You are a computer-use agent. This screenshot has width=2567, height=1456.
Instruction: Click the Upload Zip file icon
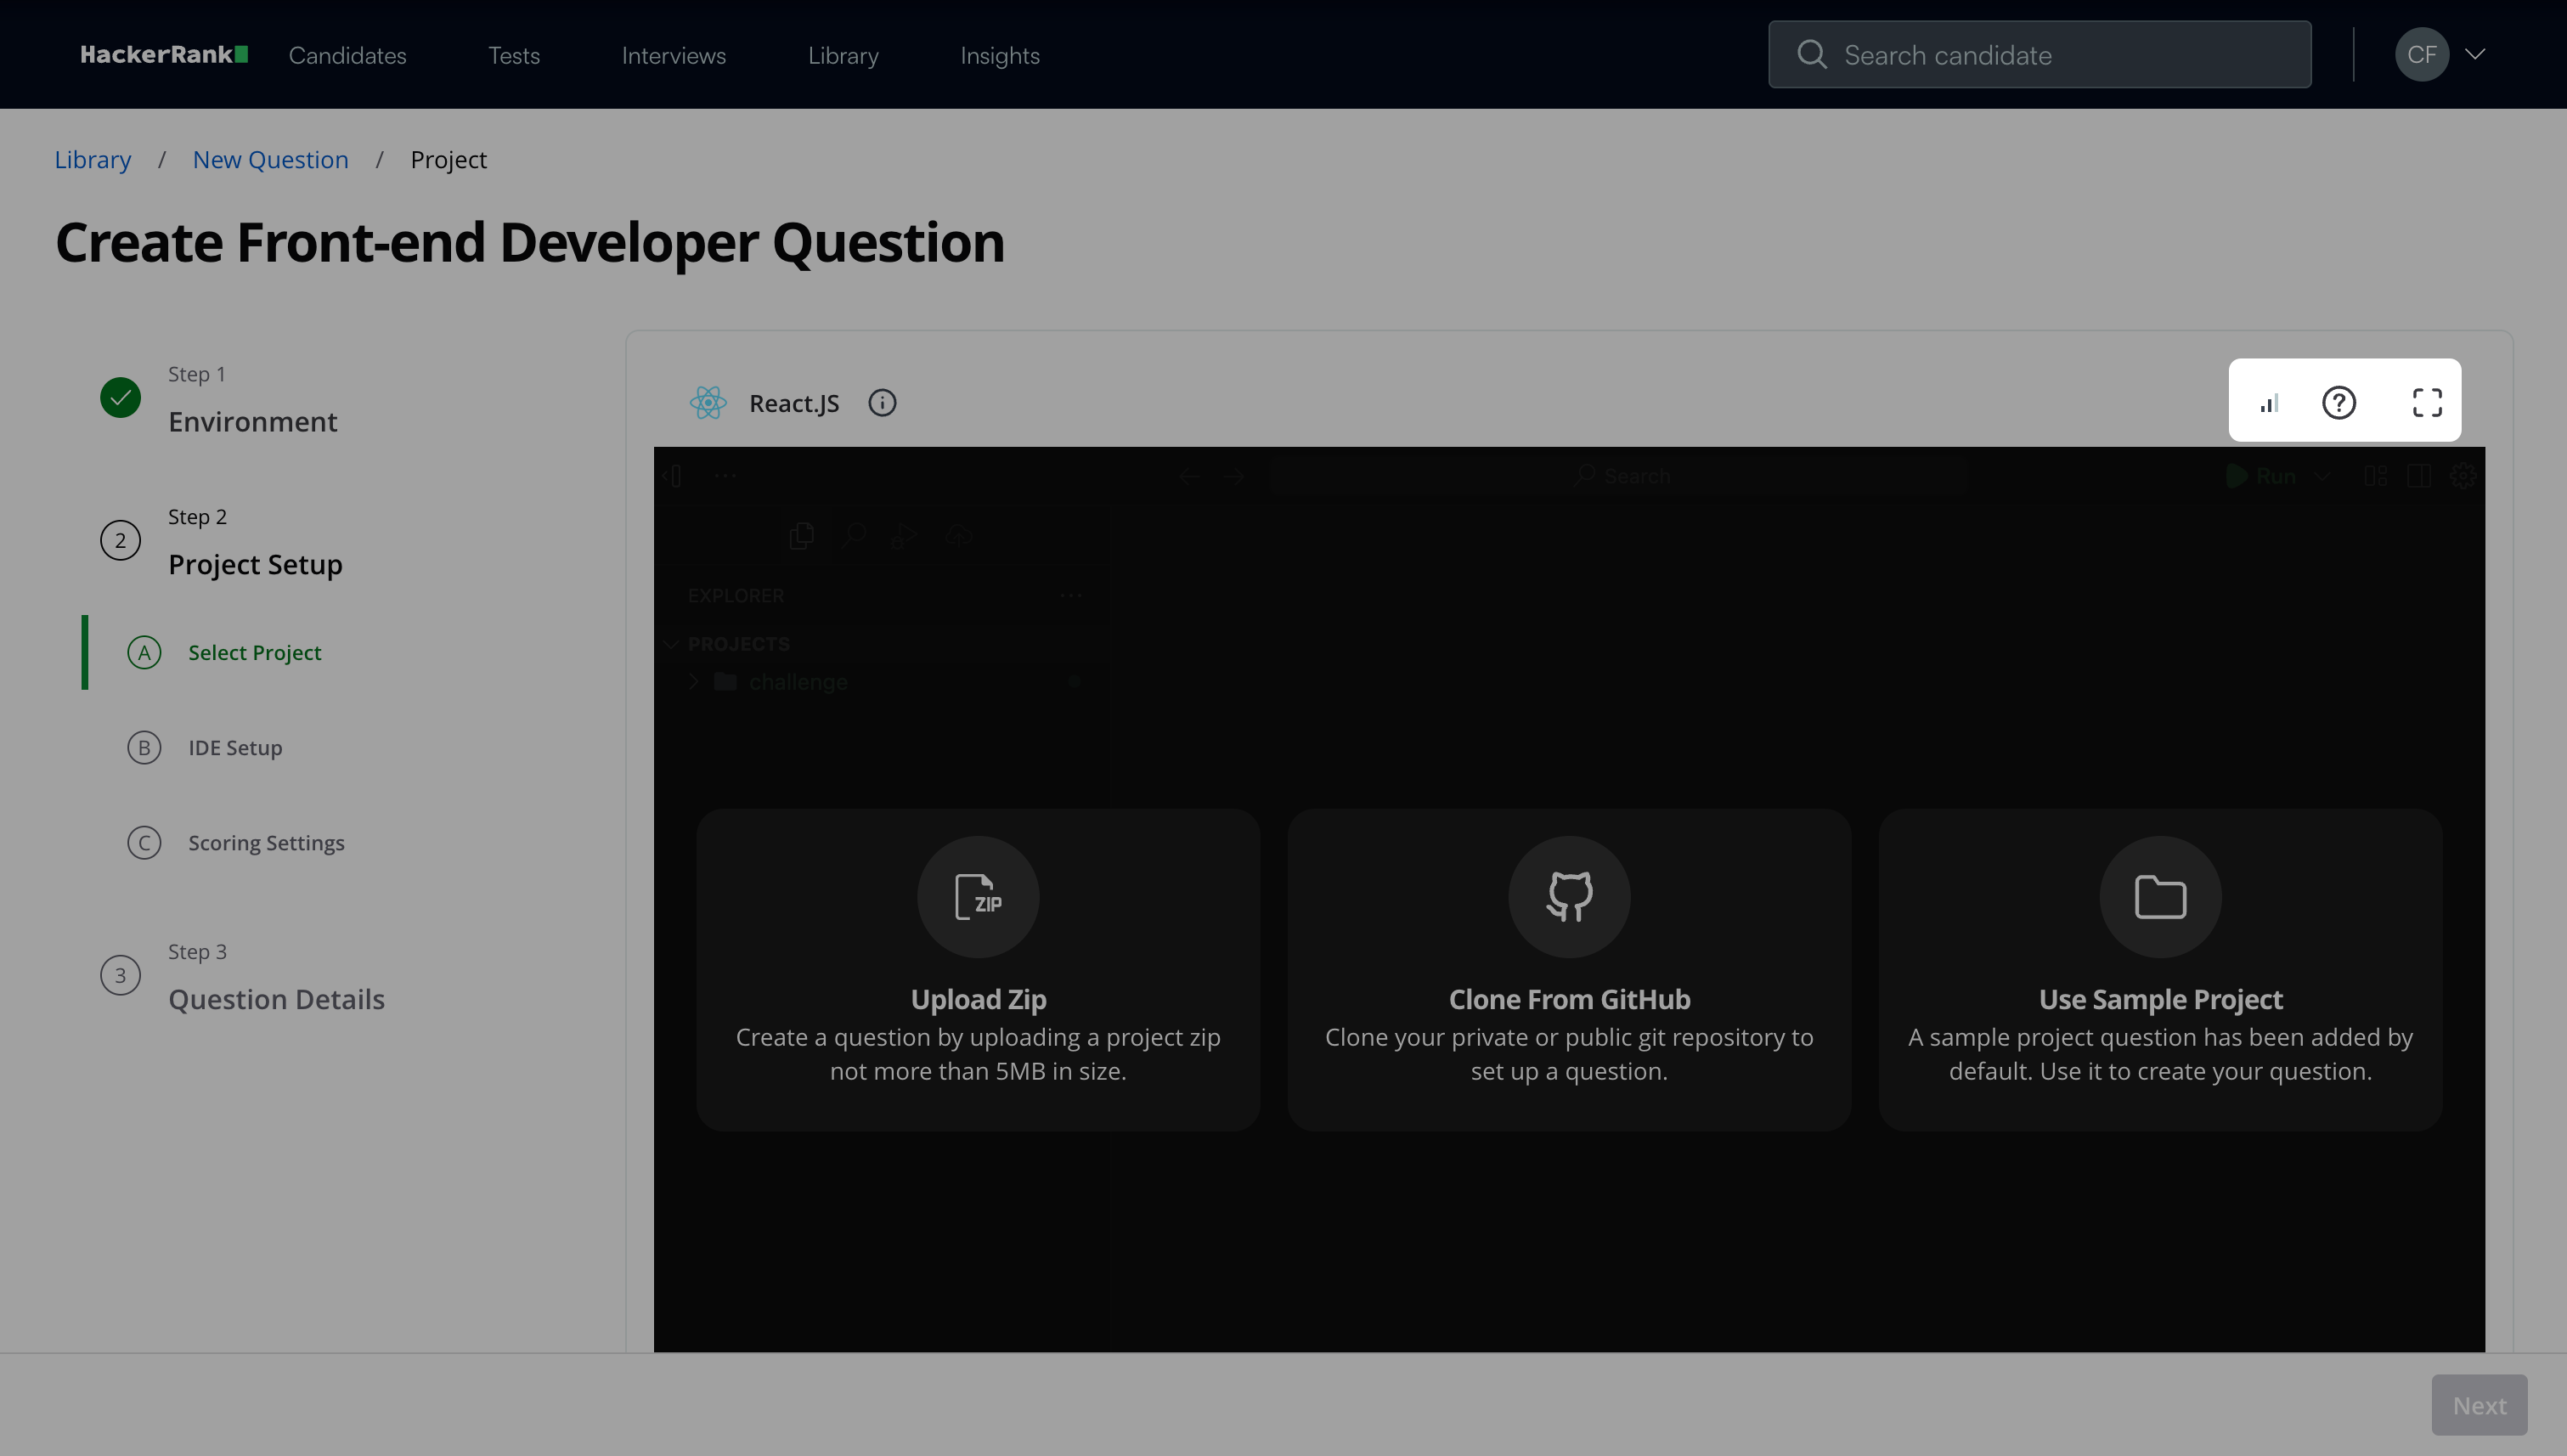tap(978, 896)
